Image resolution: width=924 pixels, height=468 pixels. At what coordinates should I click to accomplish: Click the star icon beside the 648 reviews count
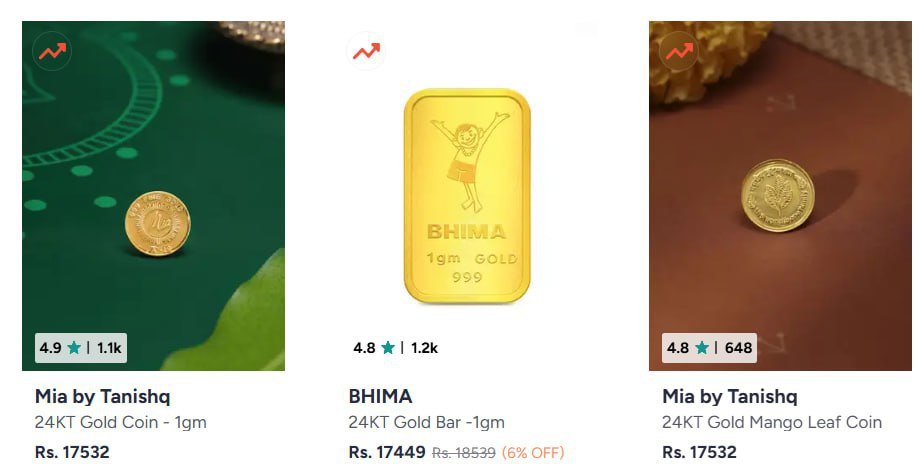pos(701,348)
